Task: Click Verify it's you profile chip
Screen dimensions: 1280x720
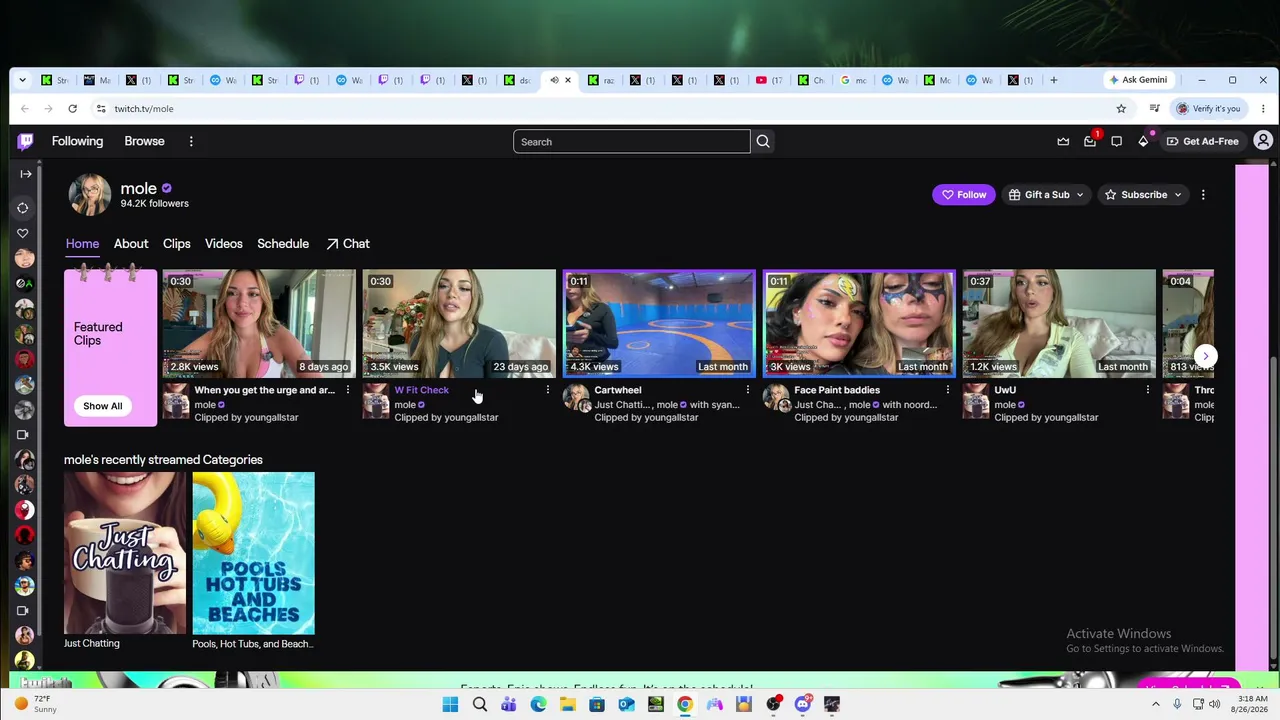Action: pyautogui.click(x=1208, y=108)
